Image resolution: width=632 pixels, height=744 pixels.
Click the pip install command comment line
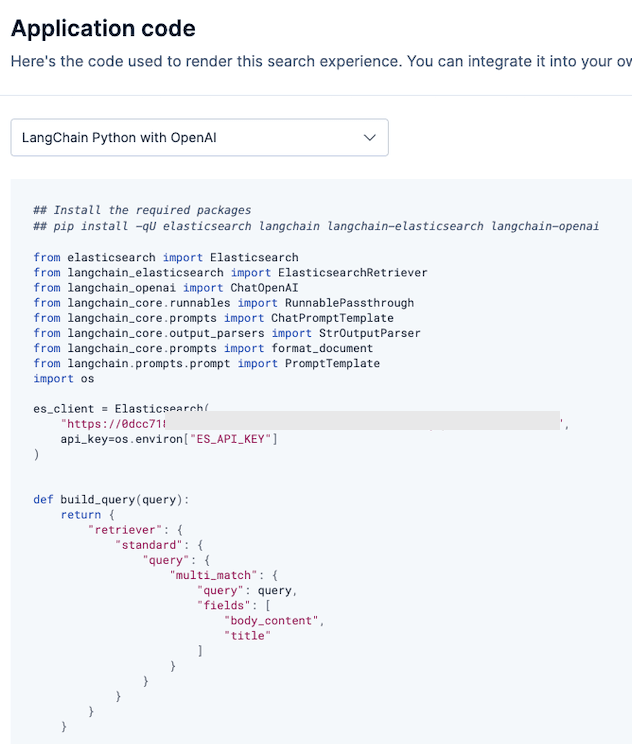coord(316,226)
